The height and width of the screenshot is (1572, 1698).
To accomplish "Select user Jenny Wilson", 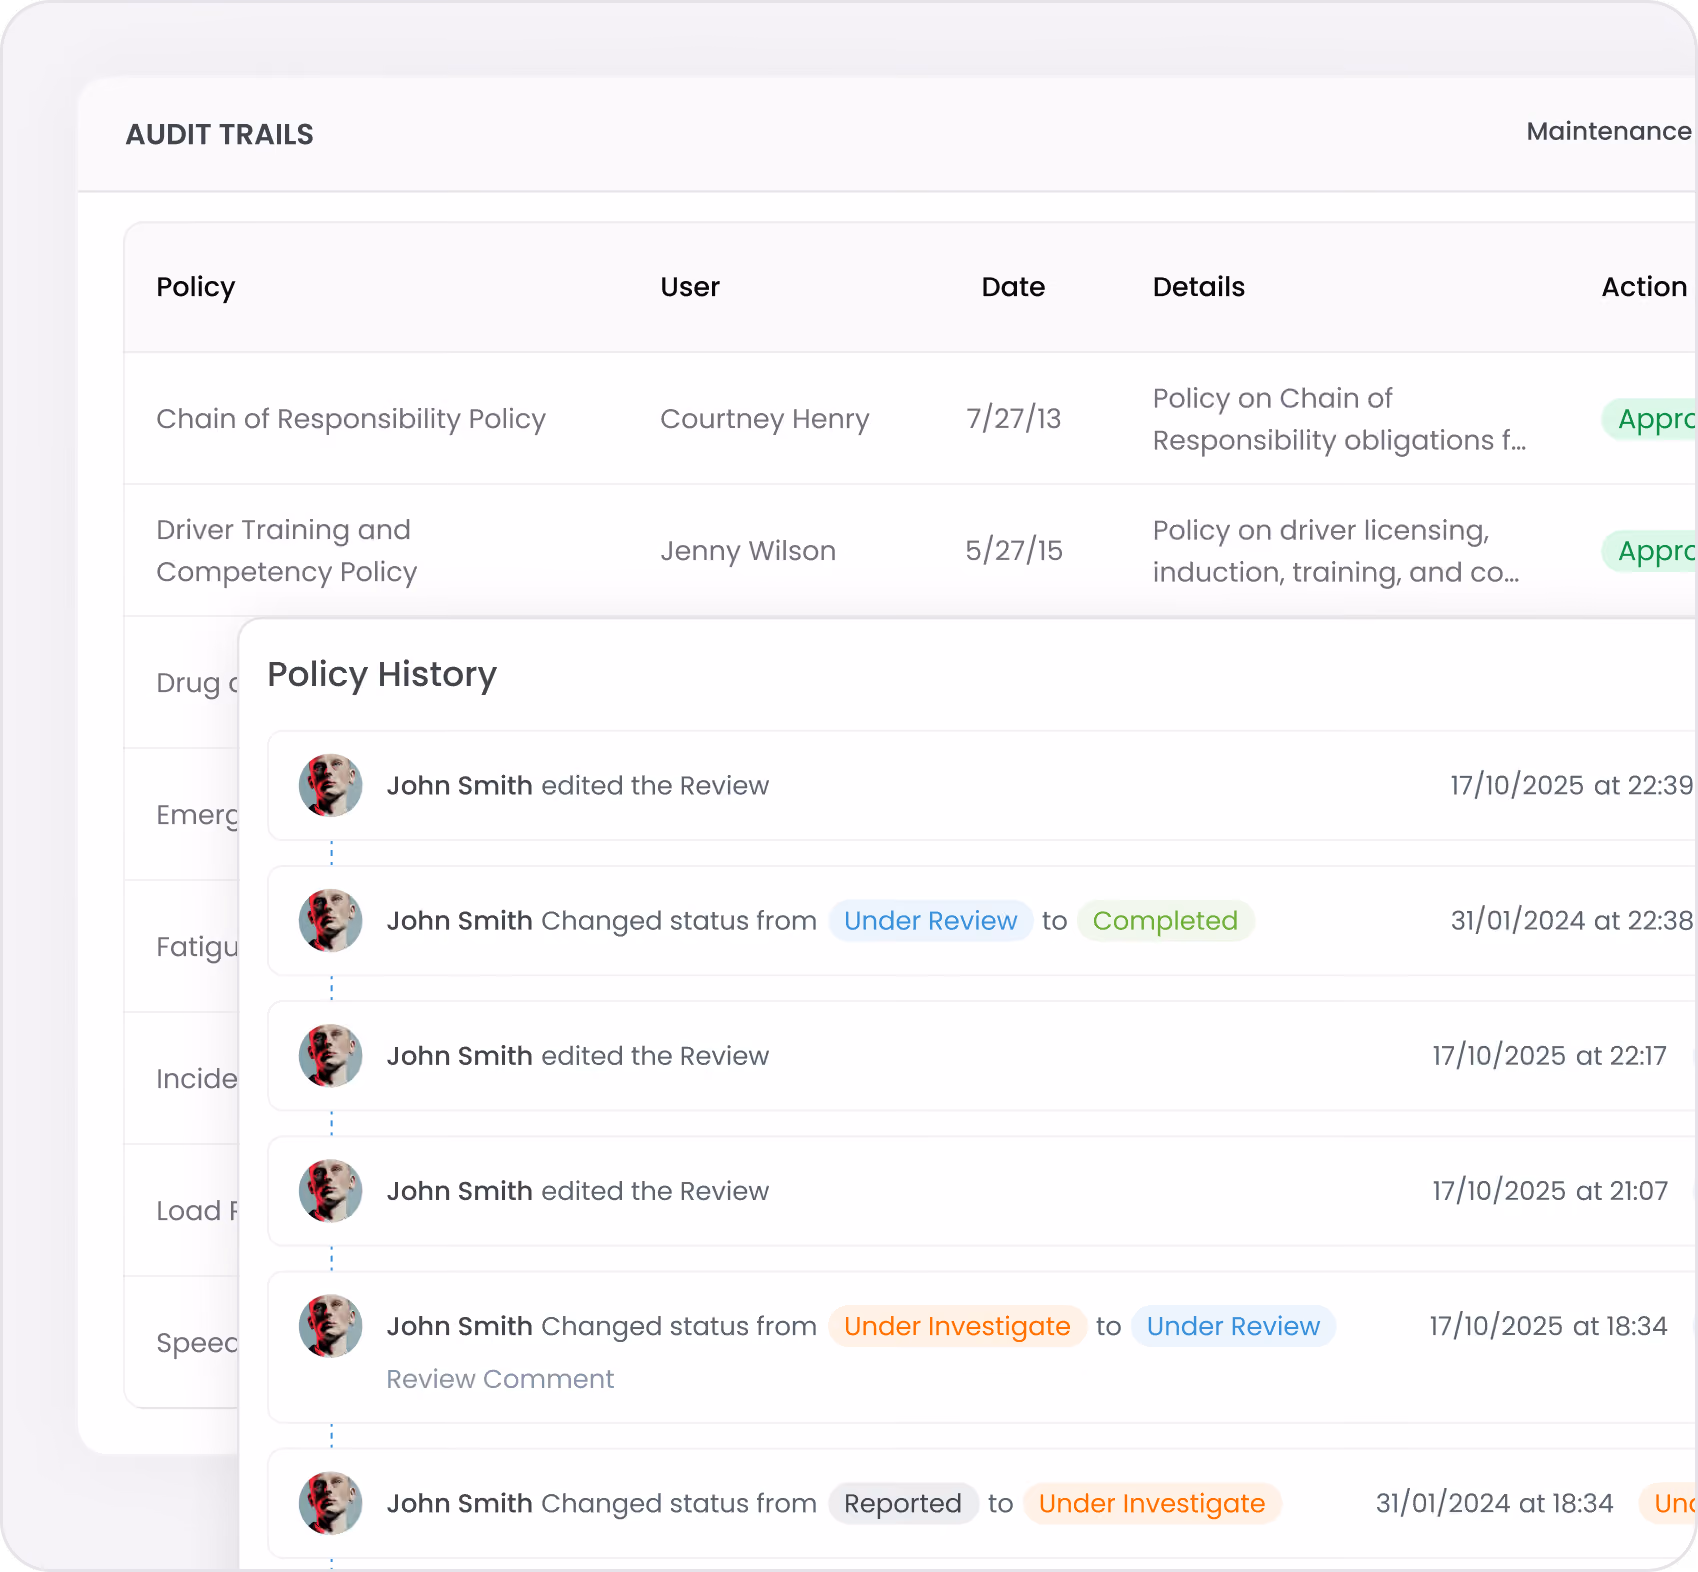I will (748, 550).
